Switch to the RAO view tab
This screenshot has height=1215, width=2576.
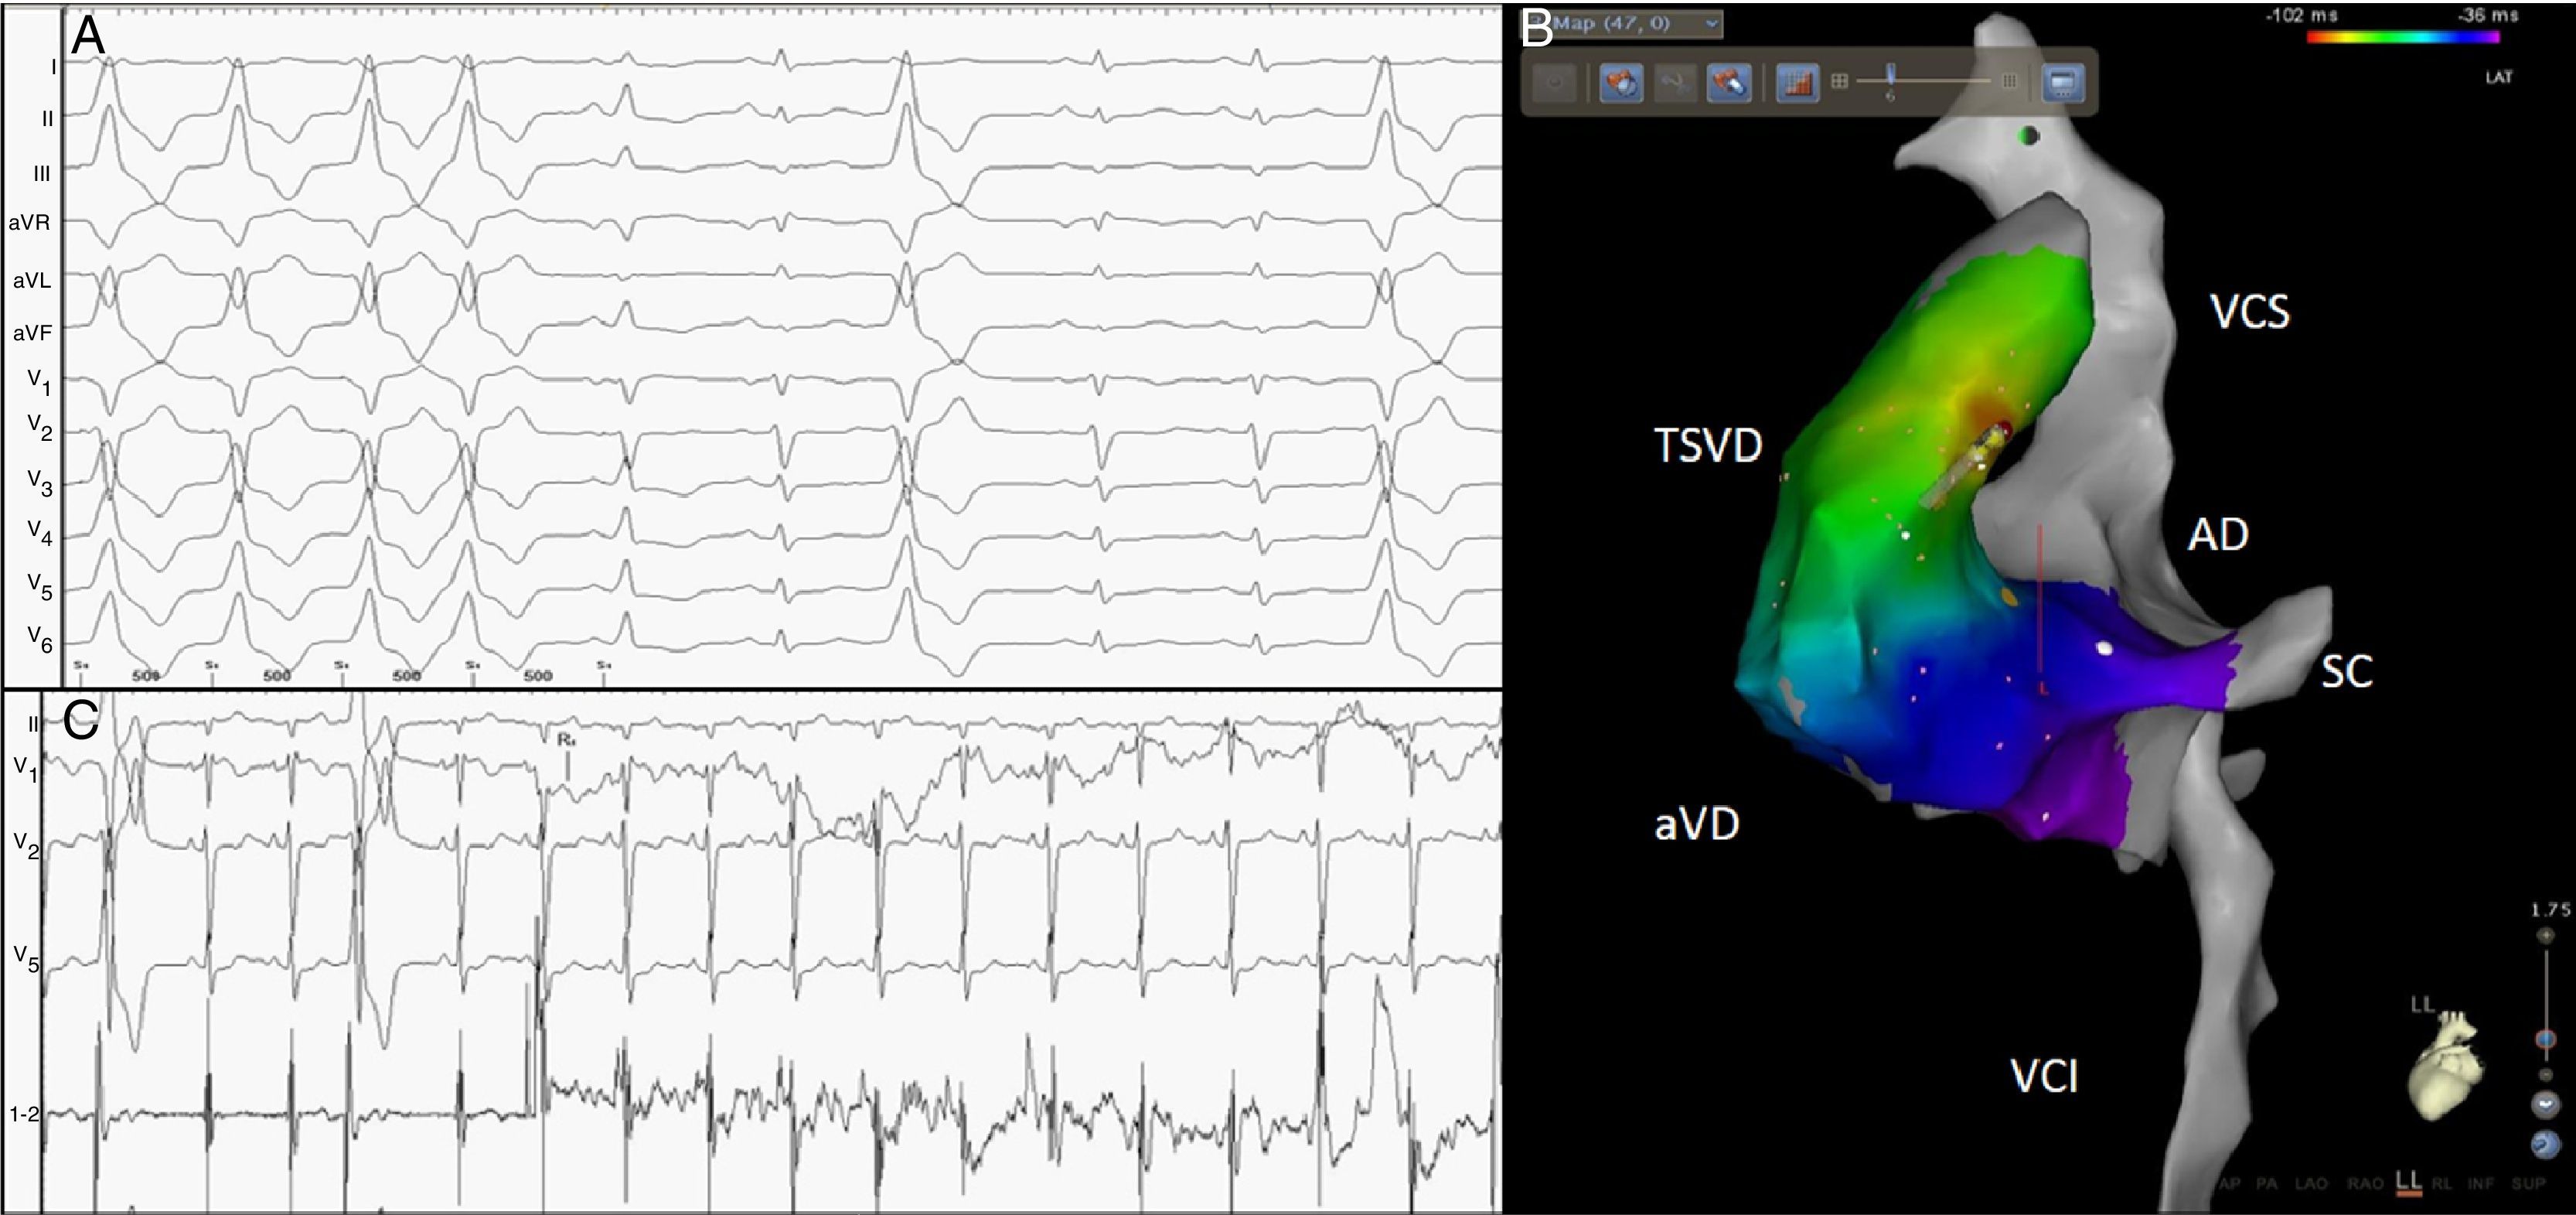[2365, 1184]
